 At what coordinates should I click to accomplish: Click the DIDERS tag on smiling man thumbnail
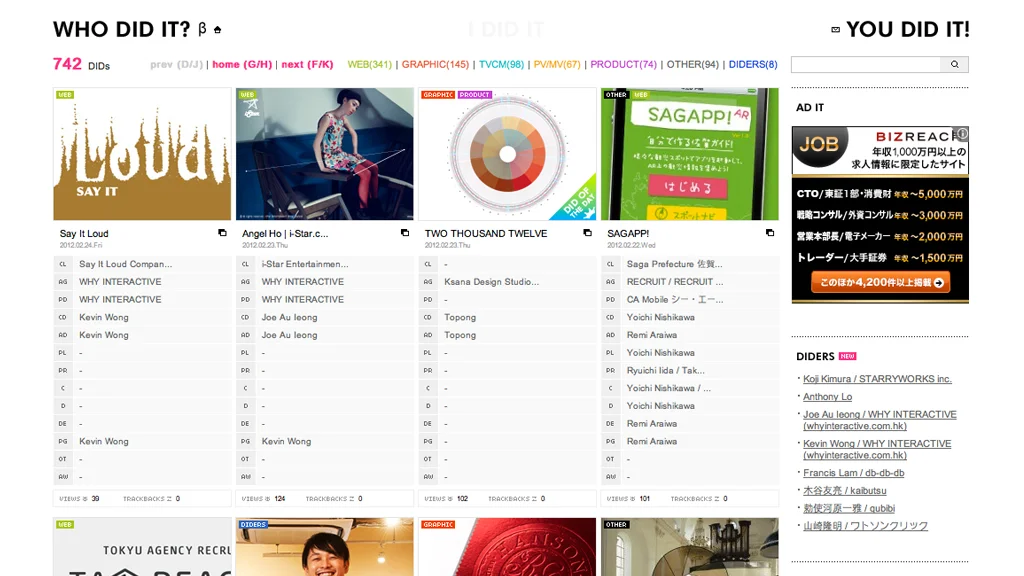(253, 524)
